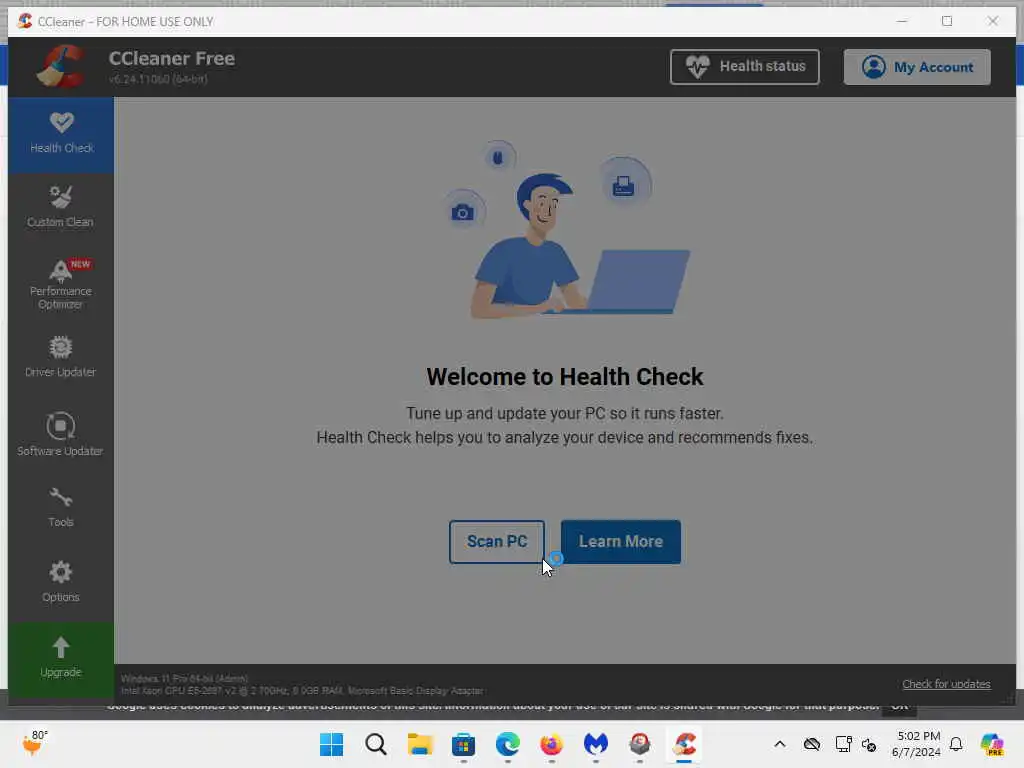The width and height of the screenshot is (1024, 768).
Task: Open Microsoft Store from taskbar
Action: (x=464, y=744)
